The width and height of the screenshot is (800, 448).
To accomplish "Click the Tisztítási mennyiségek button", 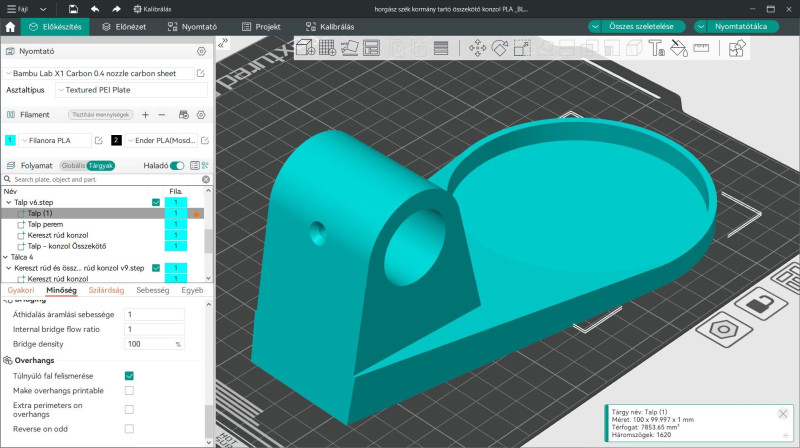I will click(101, 115).
